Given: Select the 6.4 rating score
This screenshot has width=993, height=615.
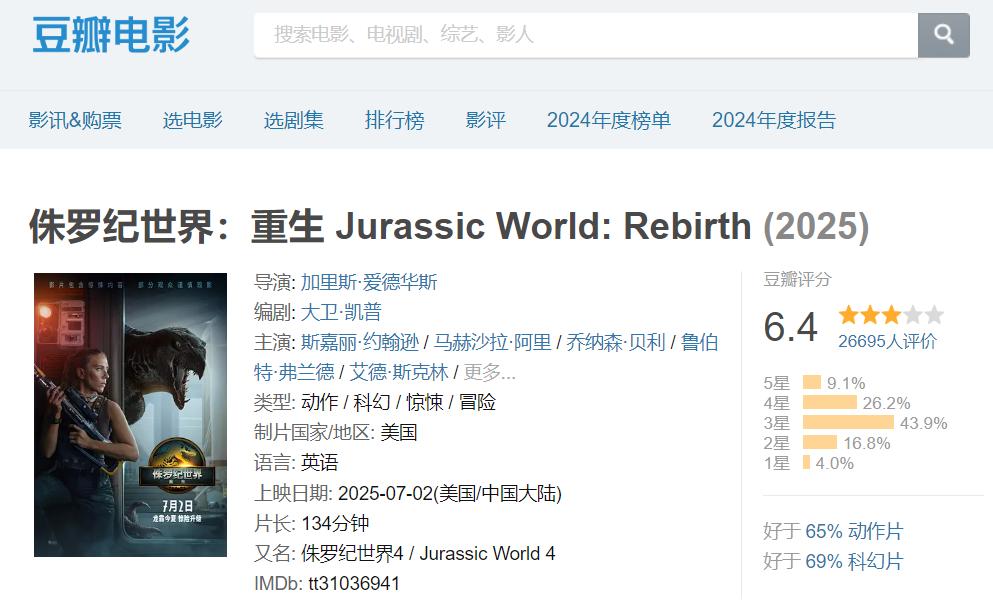Looking at the screenshot, I should click(x=790, y=327).
